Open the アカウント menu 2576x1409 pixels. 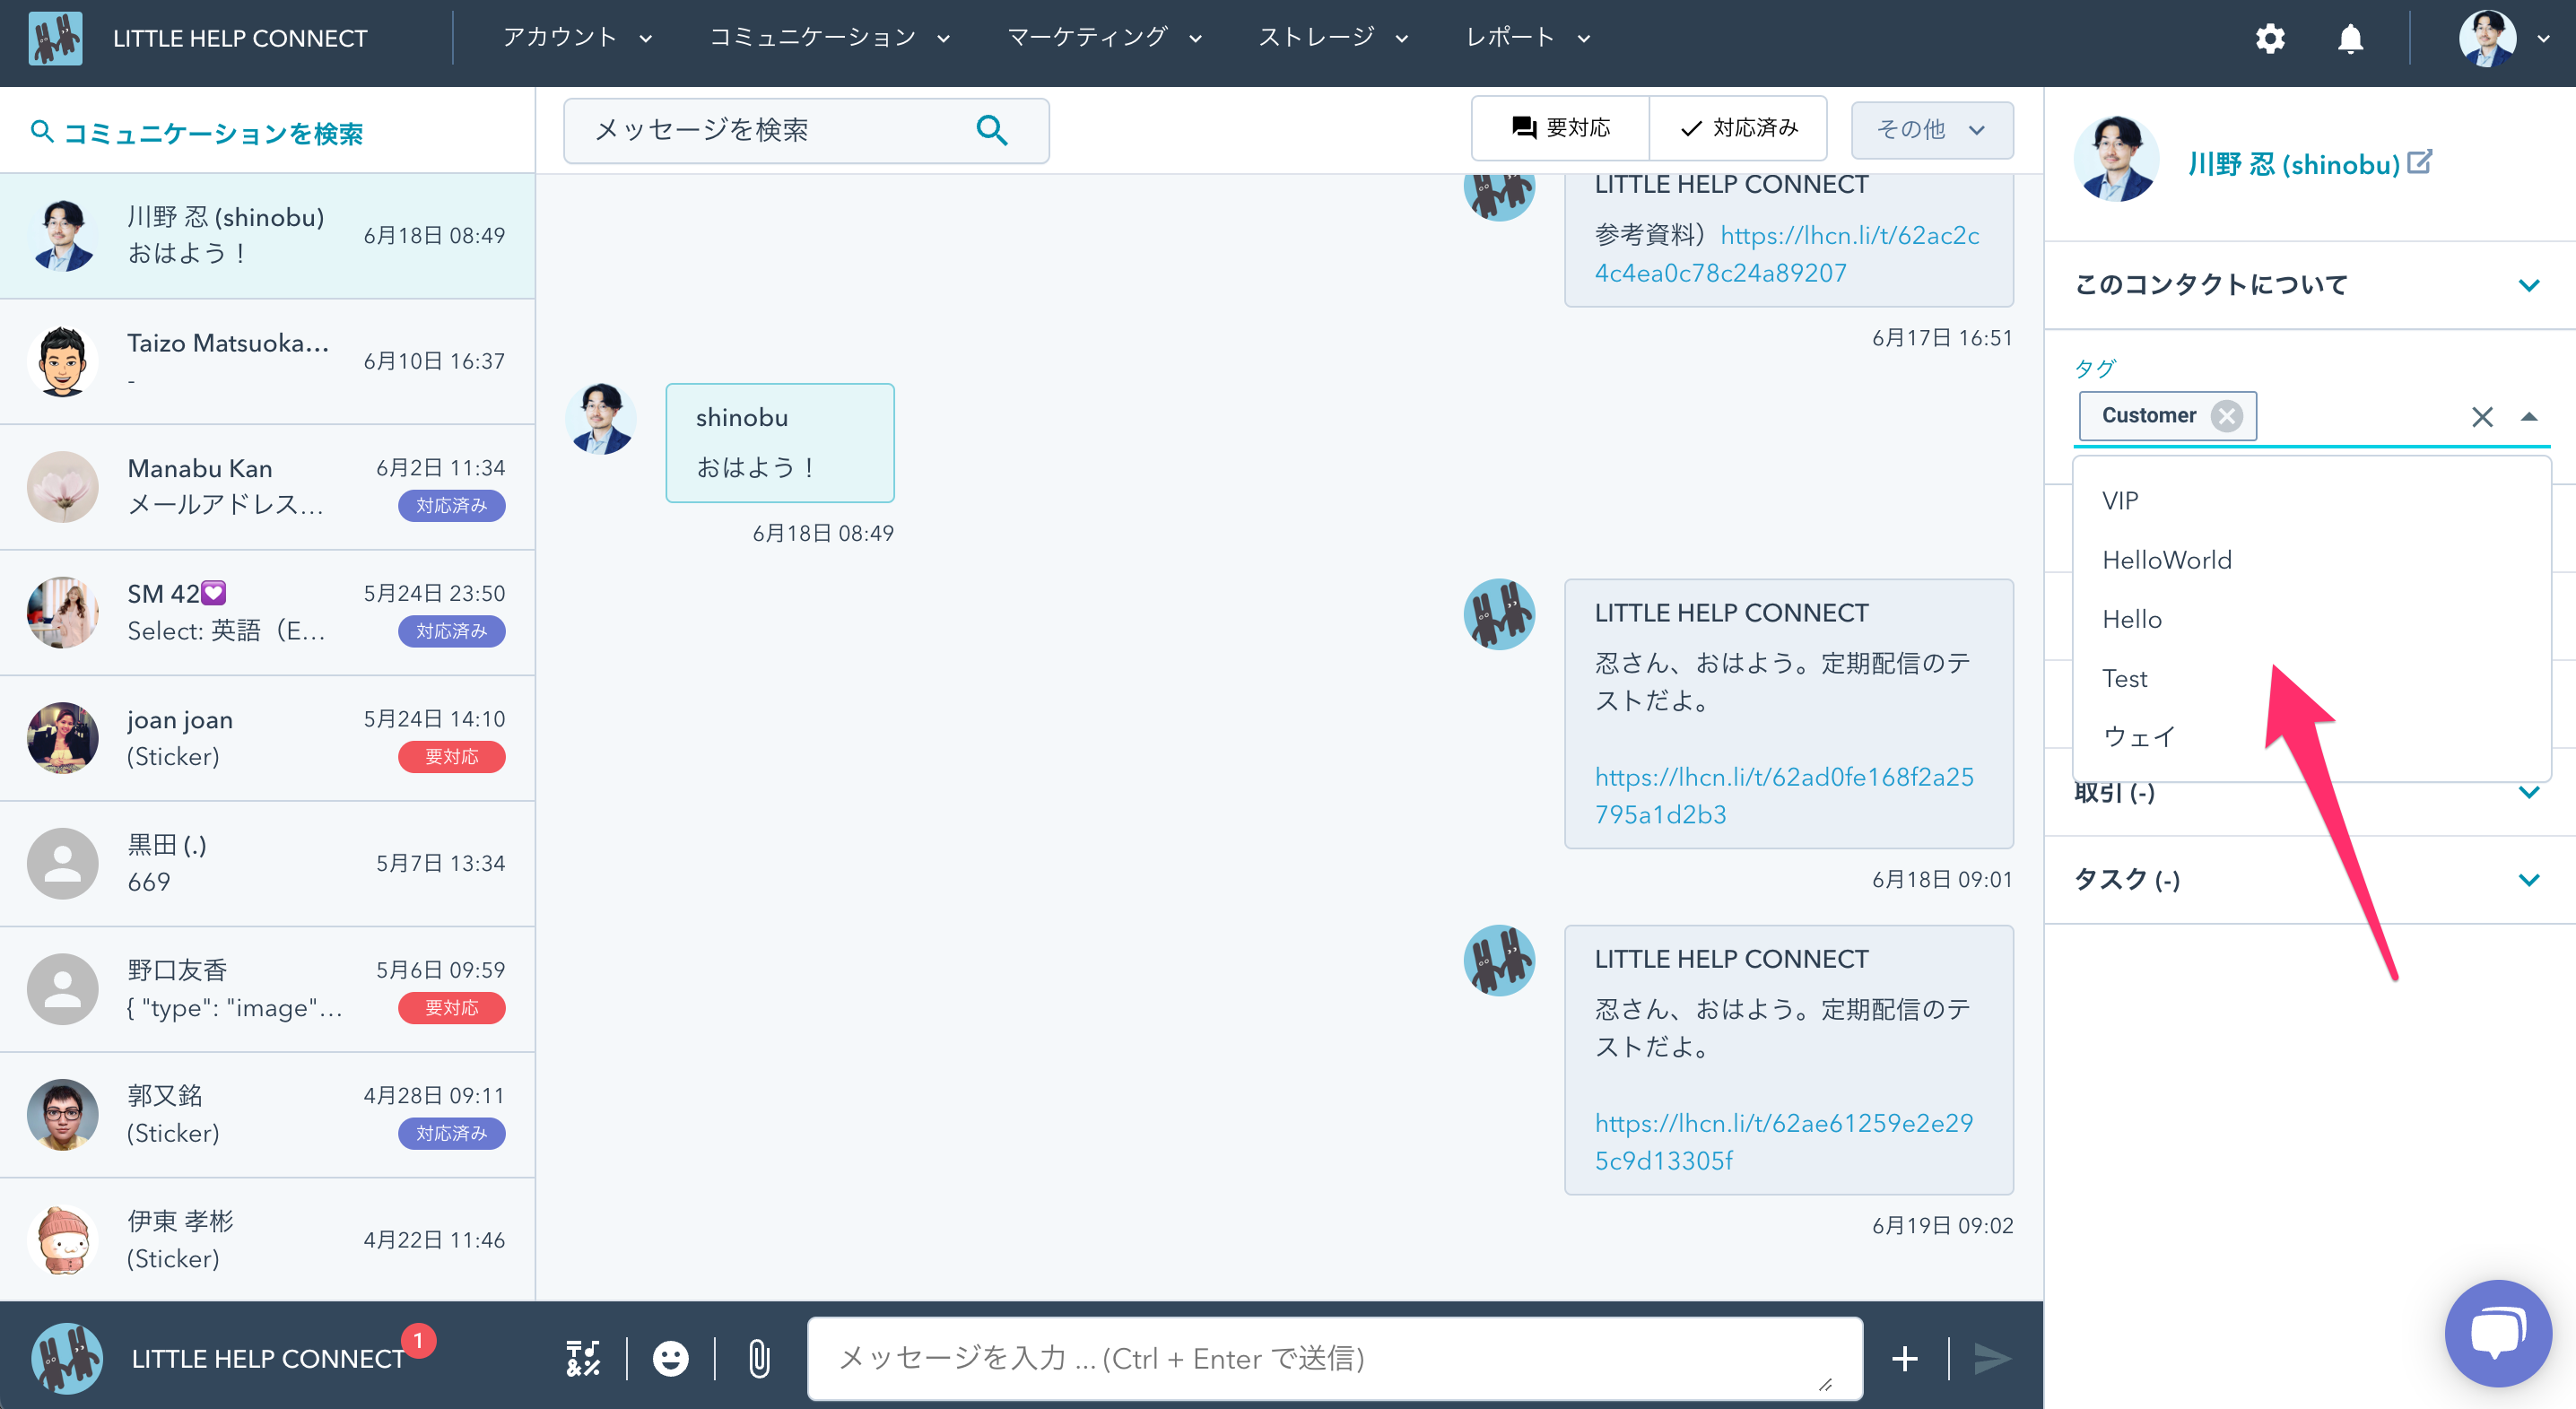pos(577,38)
